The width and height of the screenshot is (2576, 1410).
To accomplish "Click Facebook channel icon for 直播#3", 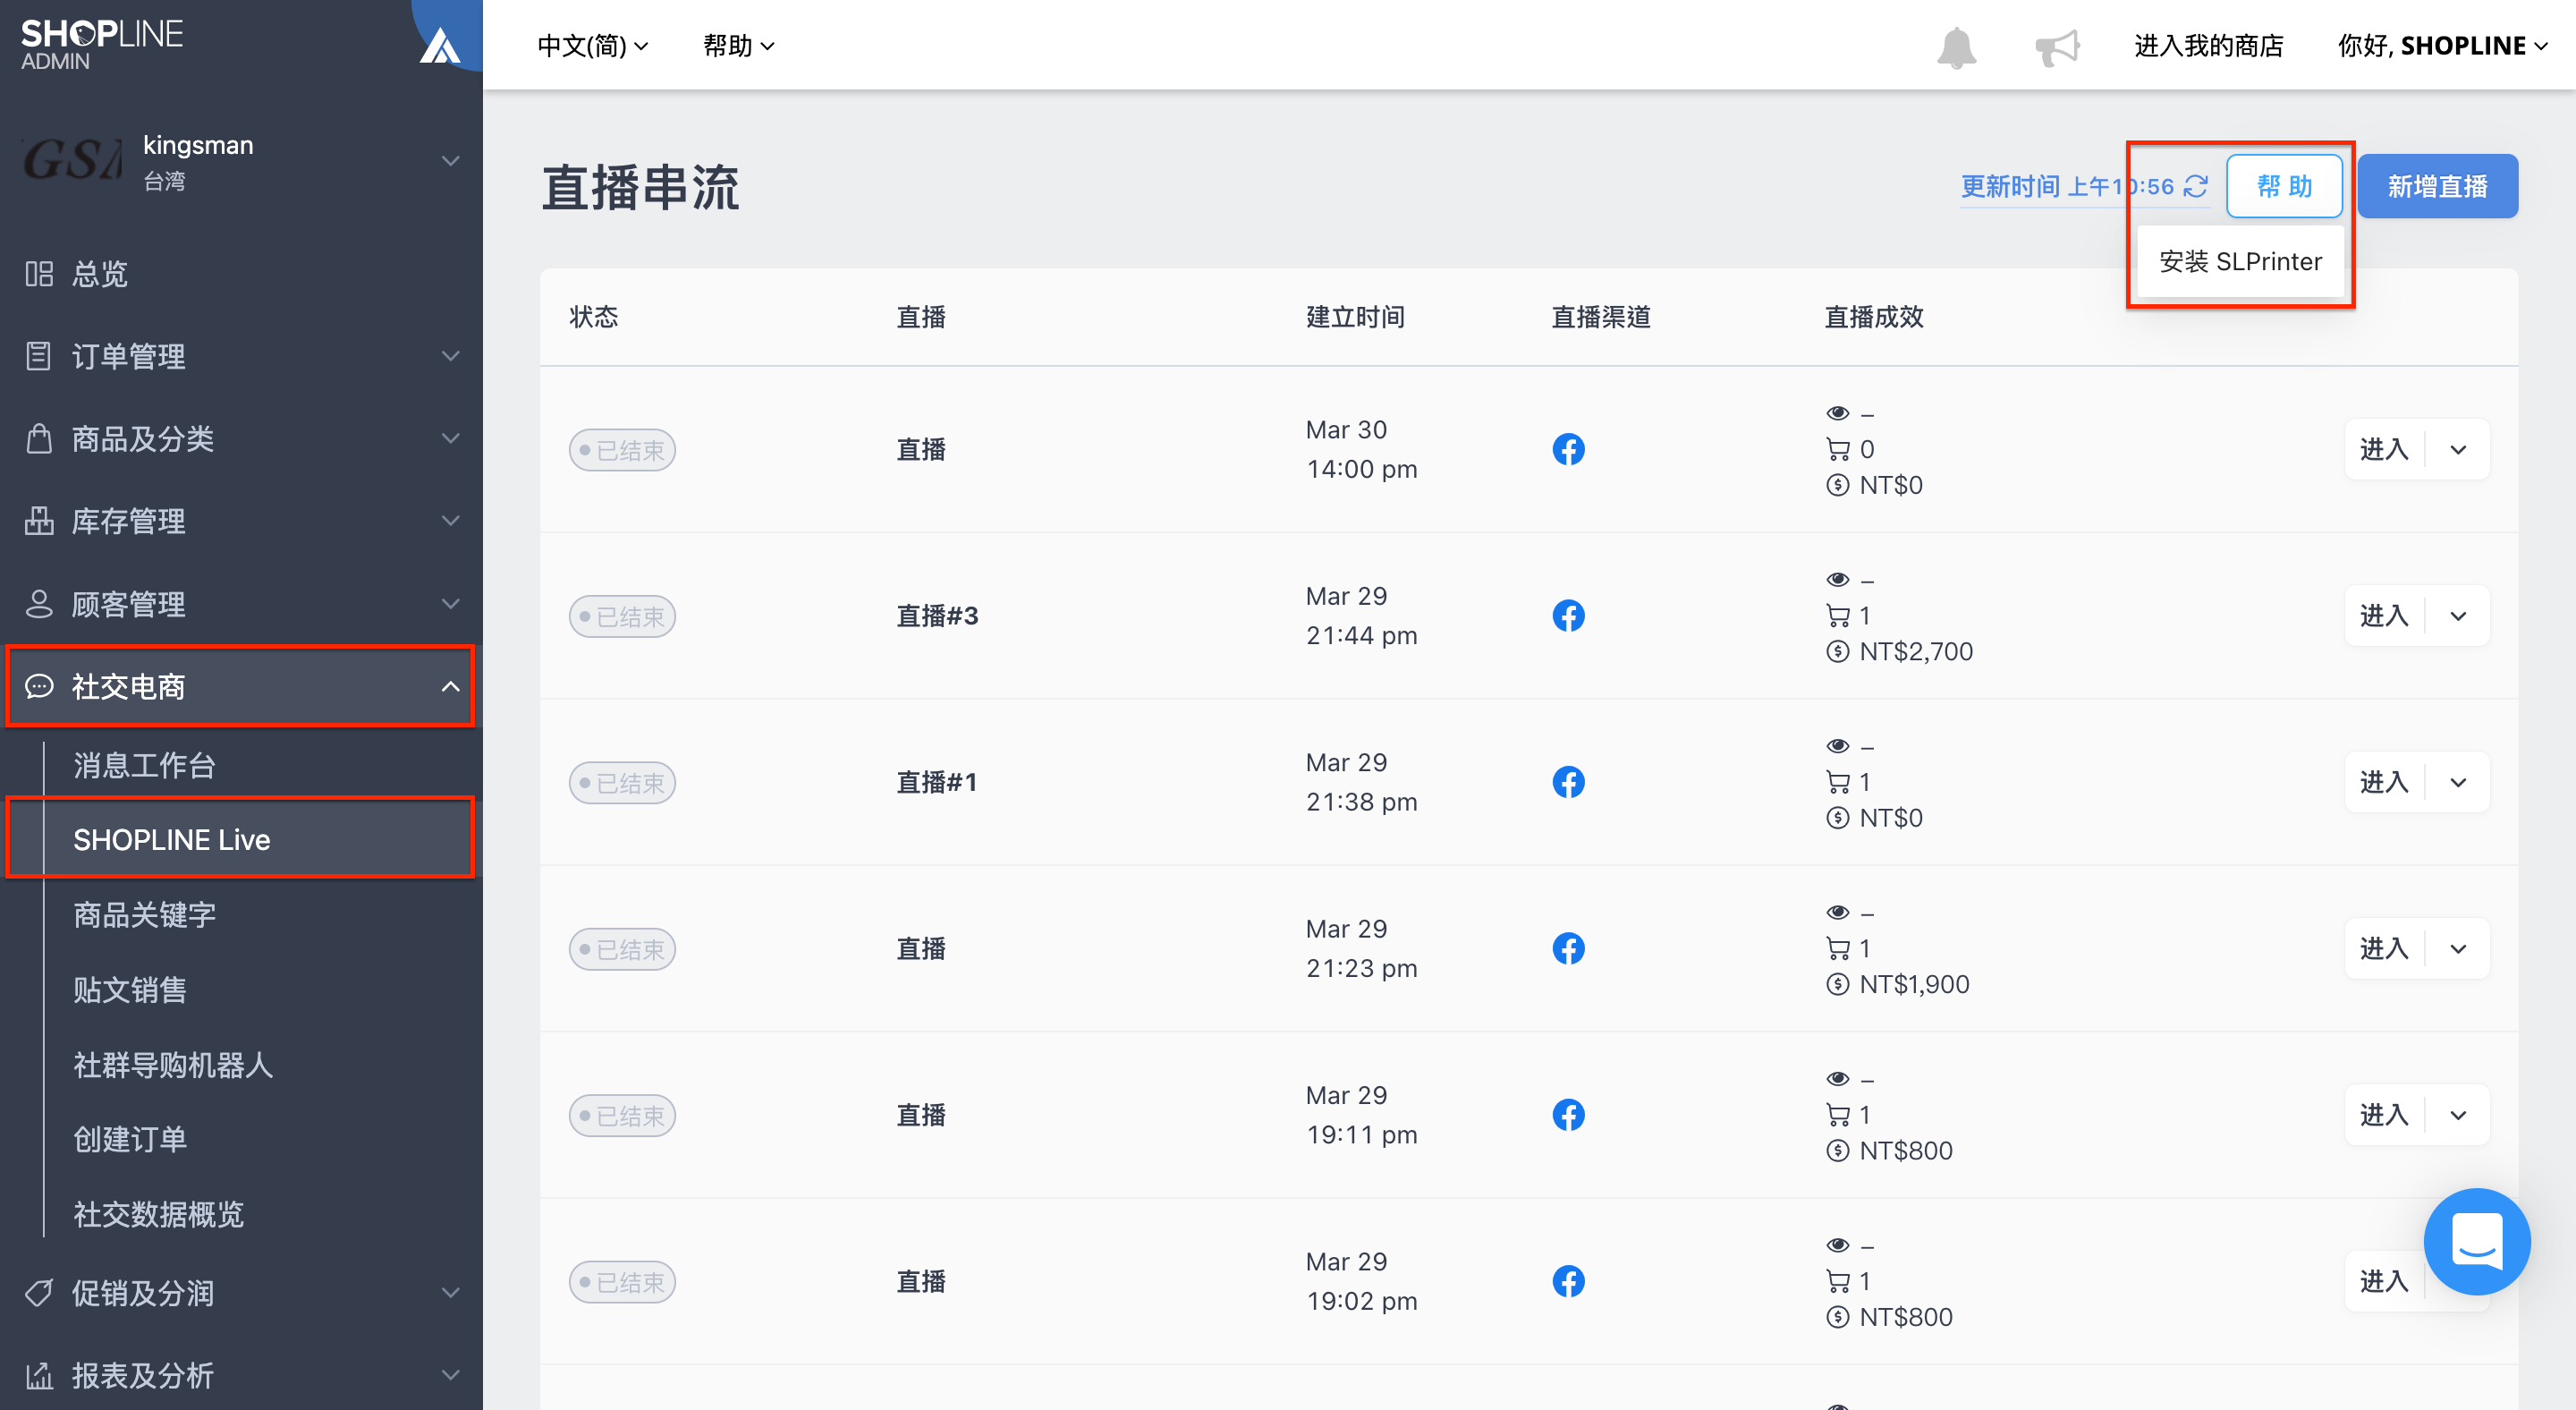I will [1568, 615].
